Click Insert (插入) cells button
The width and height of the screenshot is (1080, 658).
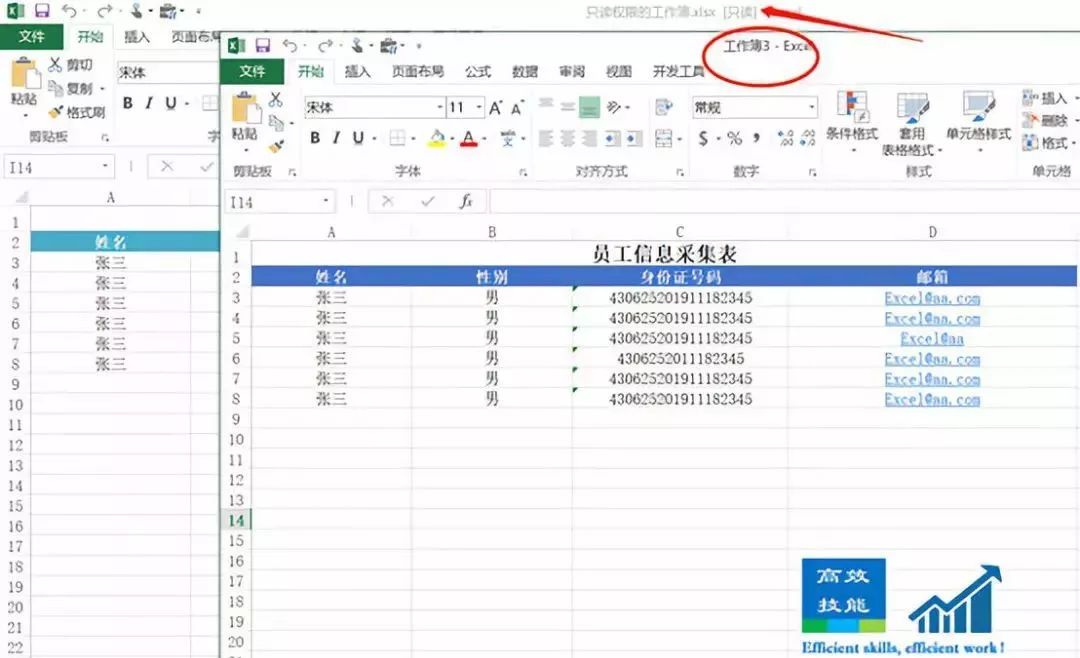[1046, 98]
